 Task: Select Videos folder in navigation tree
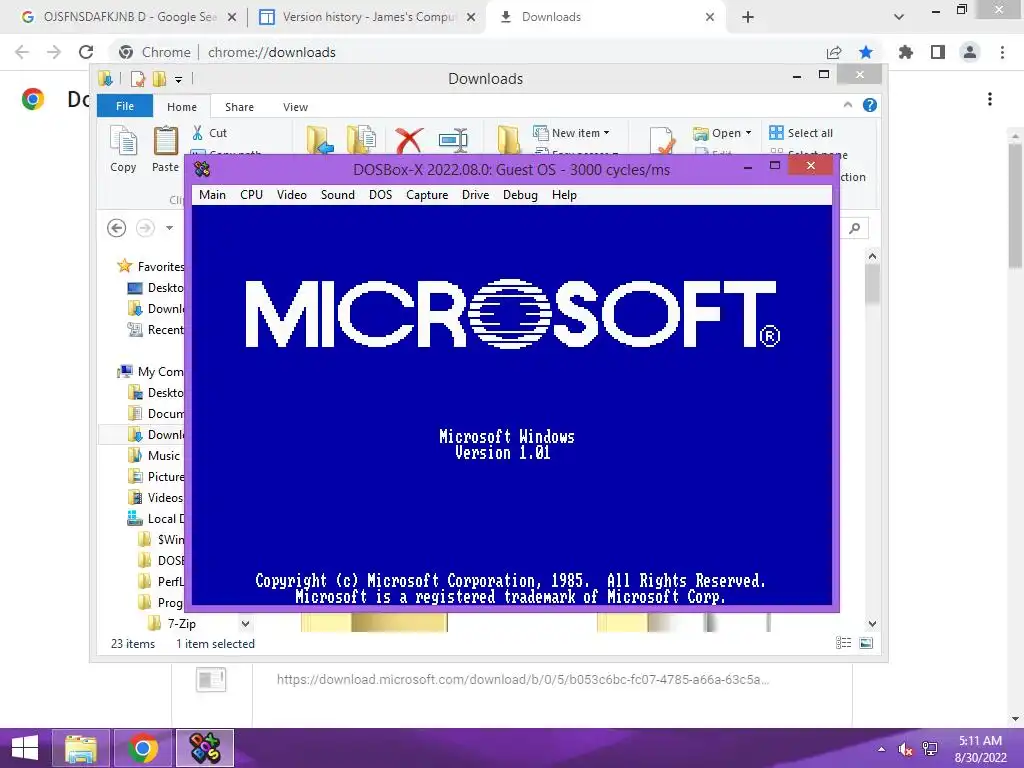click(x=155, y=498)
